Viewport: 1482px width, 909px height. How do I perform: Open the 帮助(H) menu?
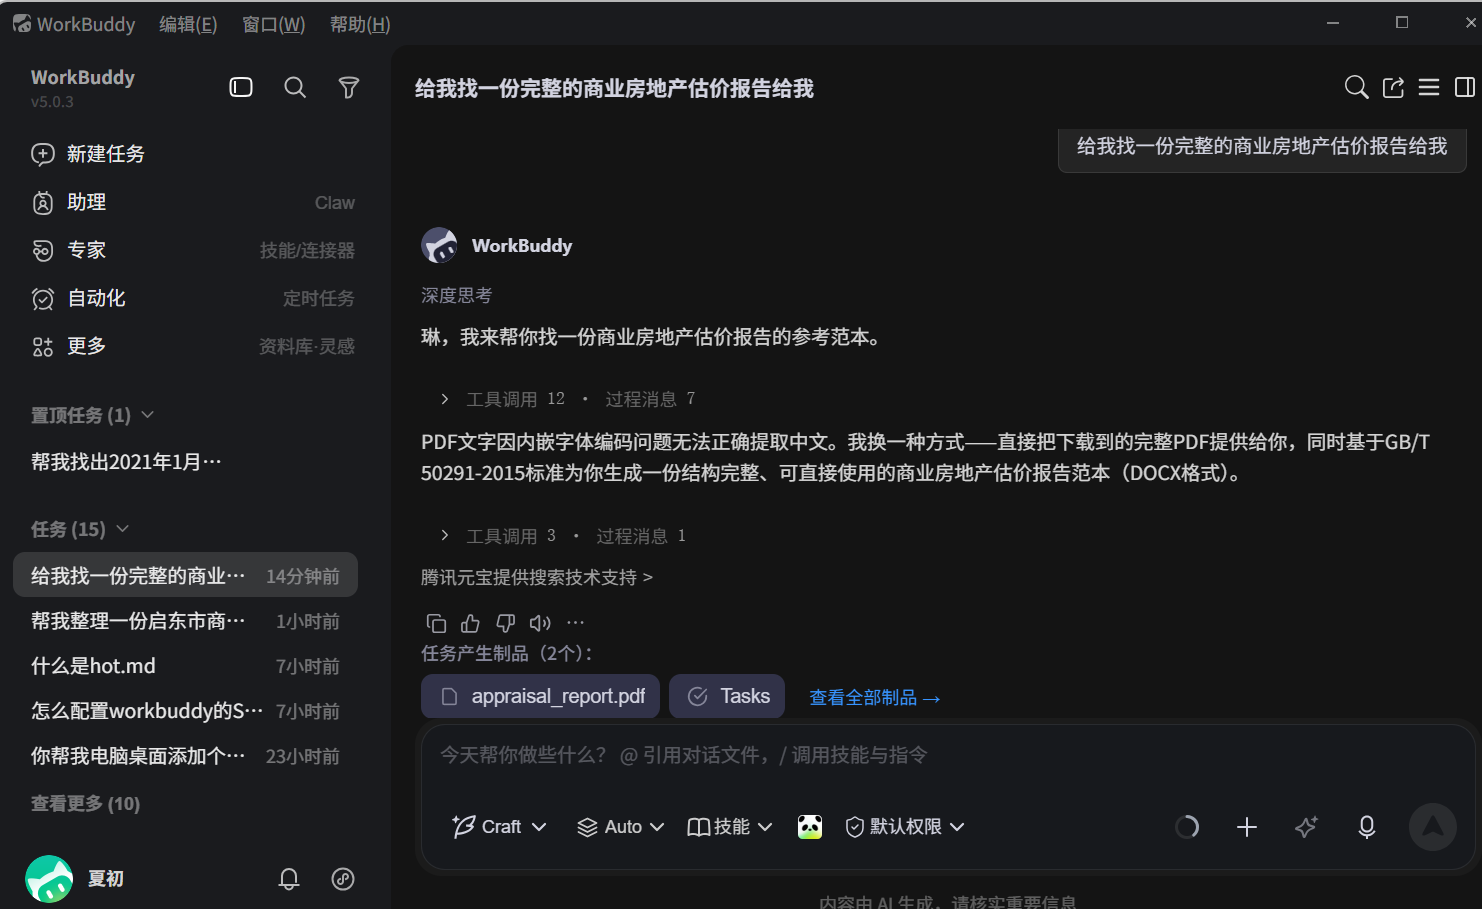click(360, 24)
